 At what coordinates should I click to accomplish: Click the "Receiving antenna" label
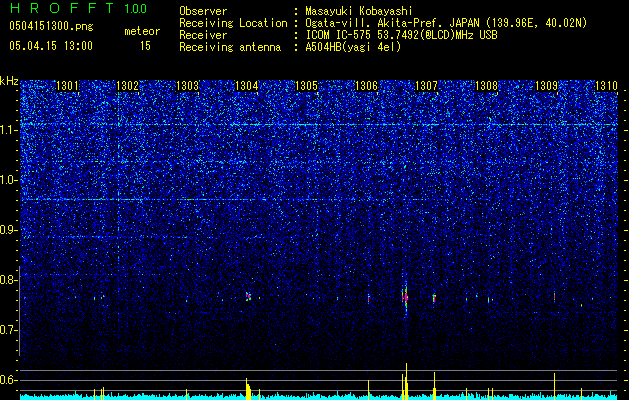pos(230,47)
